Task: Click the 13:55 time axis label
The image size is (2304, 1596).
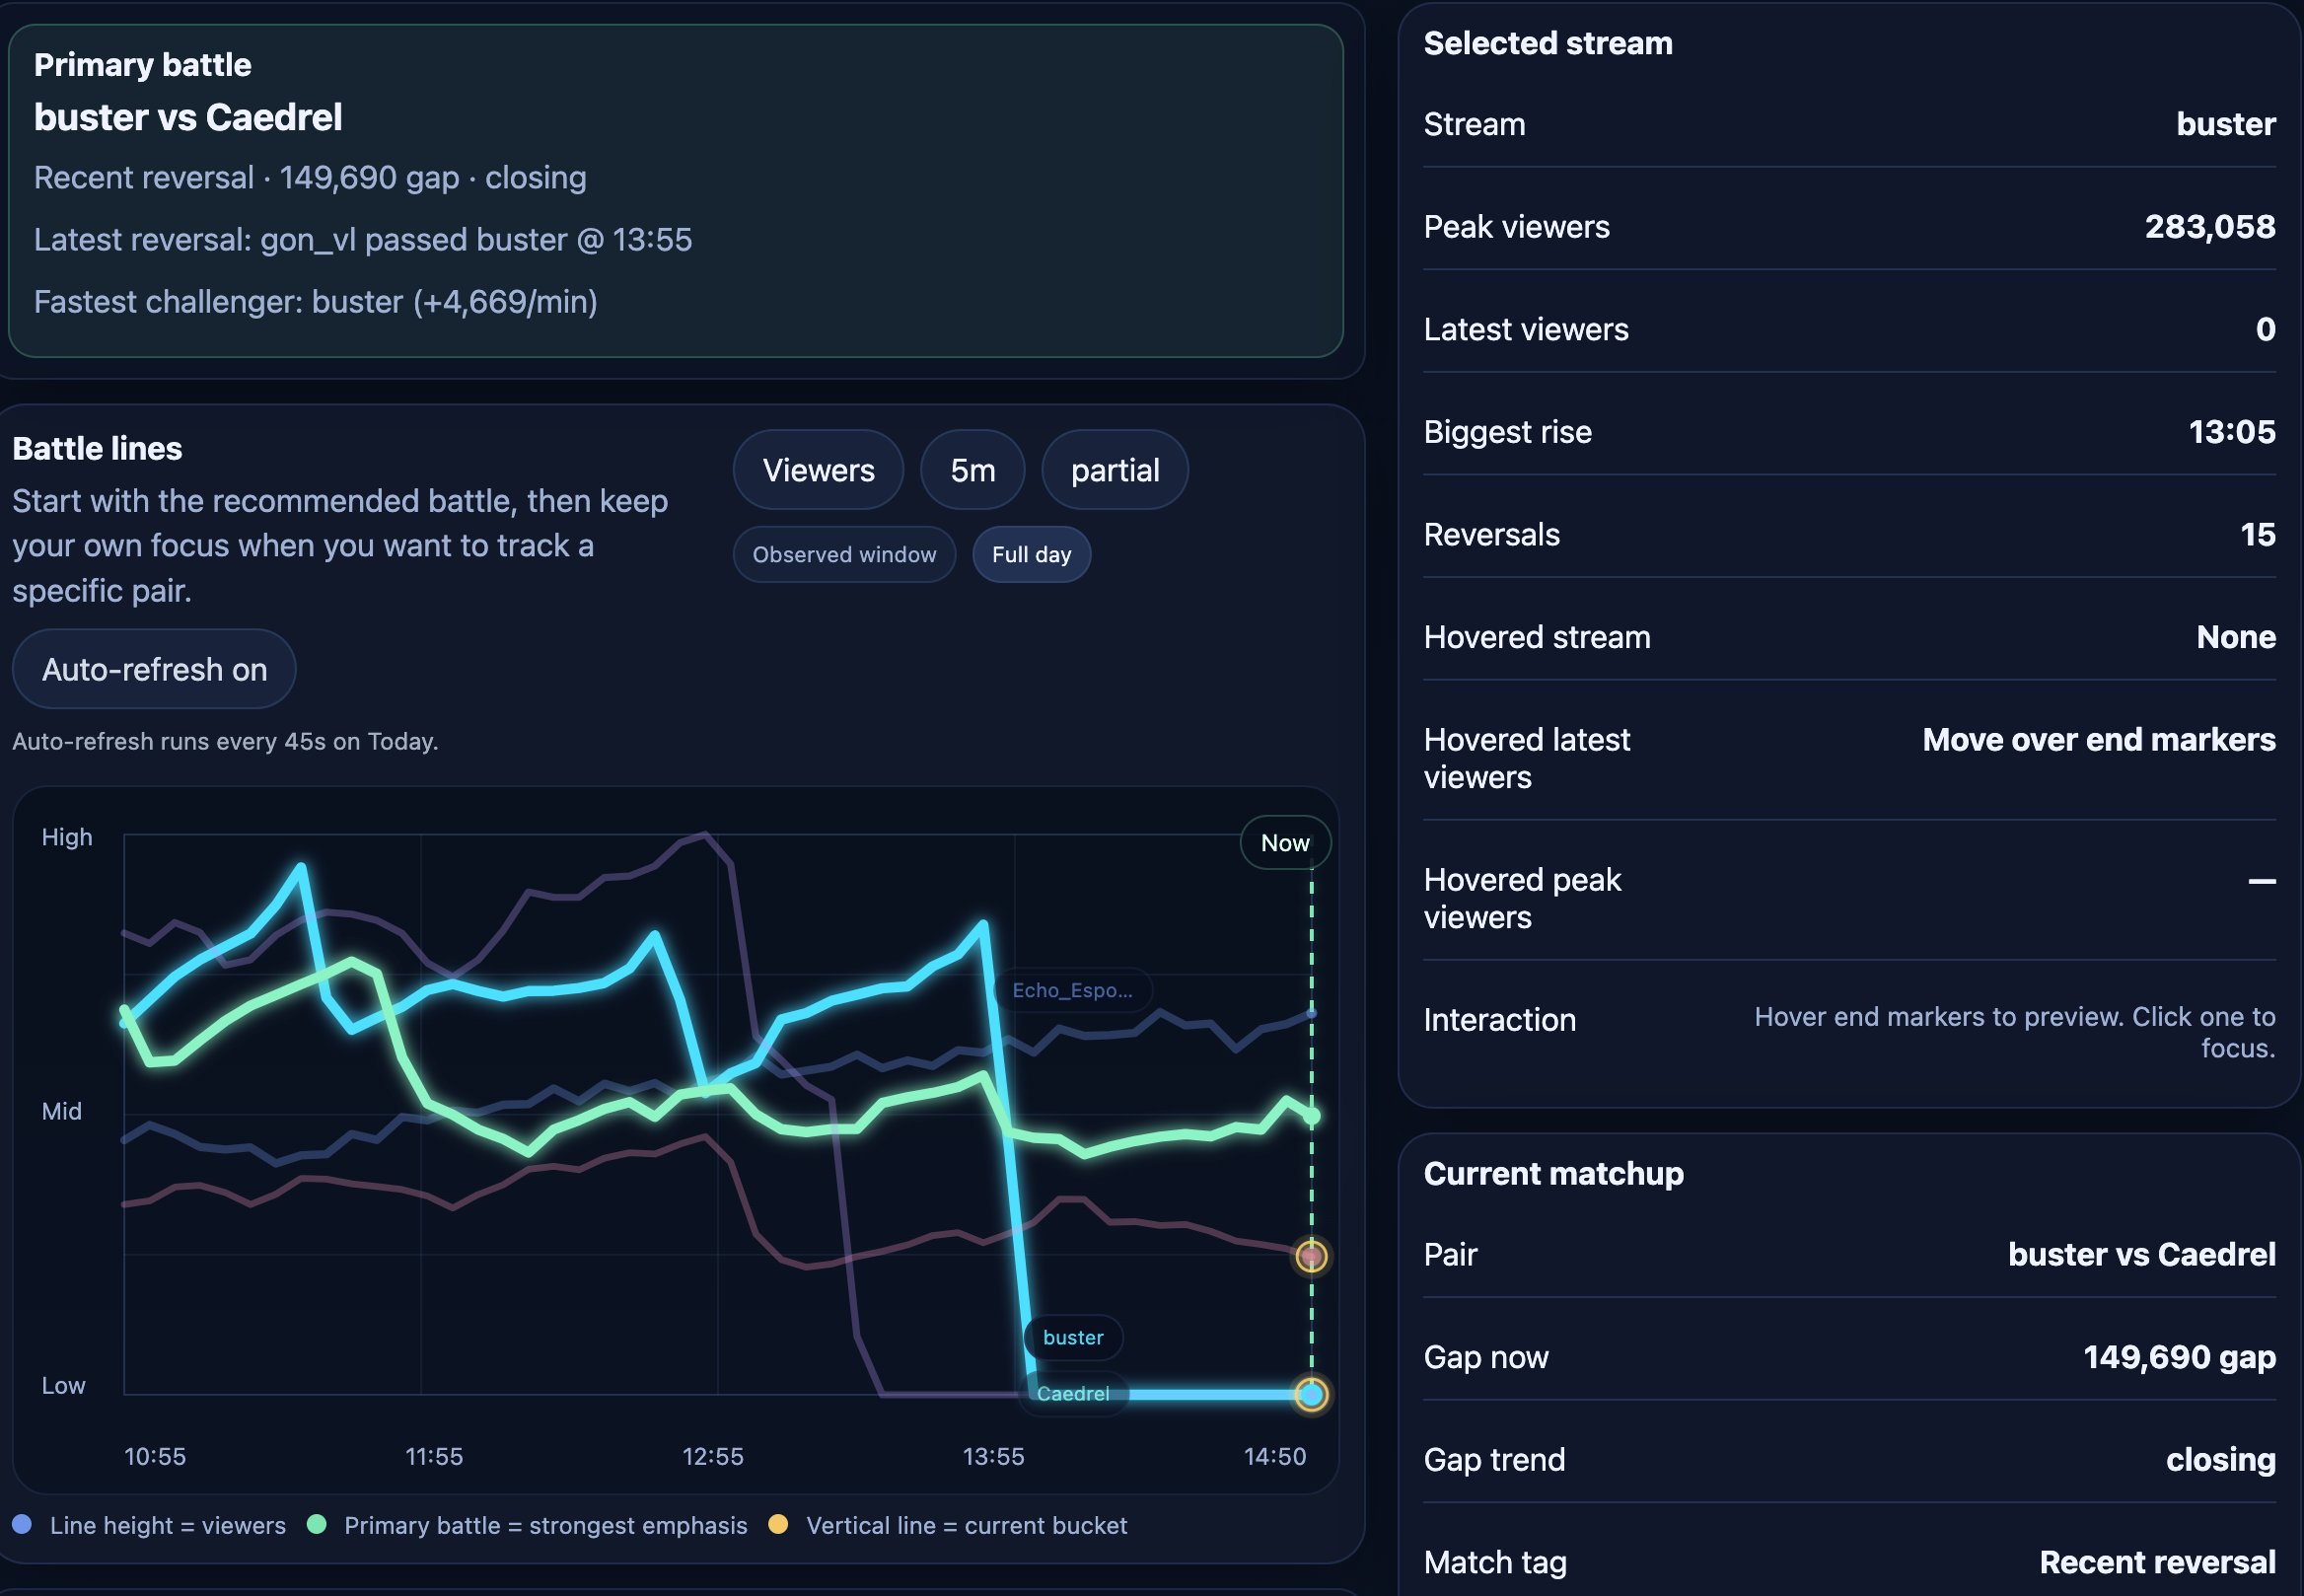Action: point(993,1456)
